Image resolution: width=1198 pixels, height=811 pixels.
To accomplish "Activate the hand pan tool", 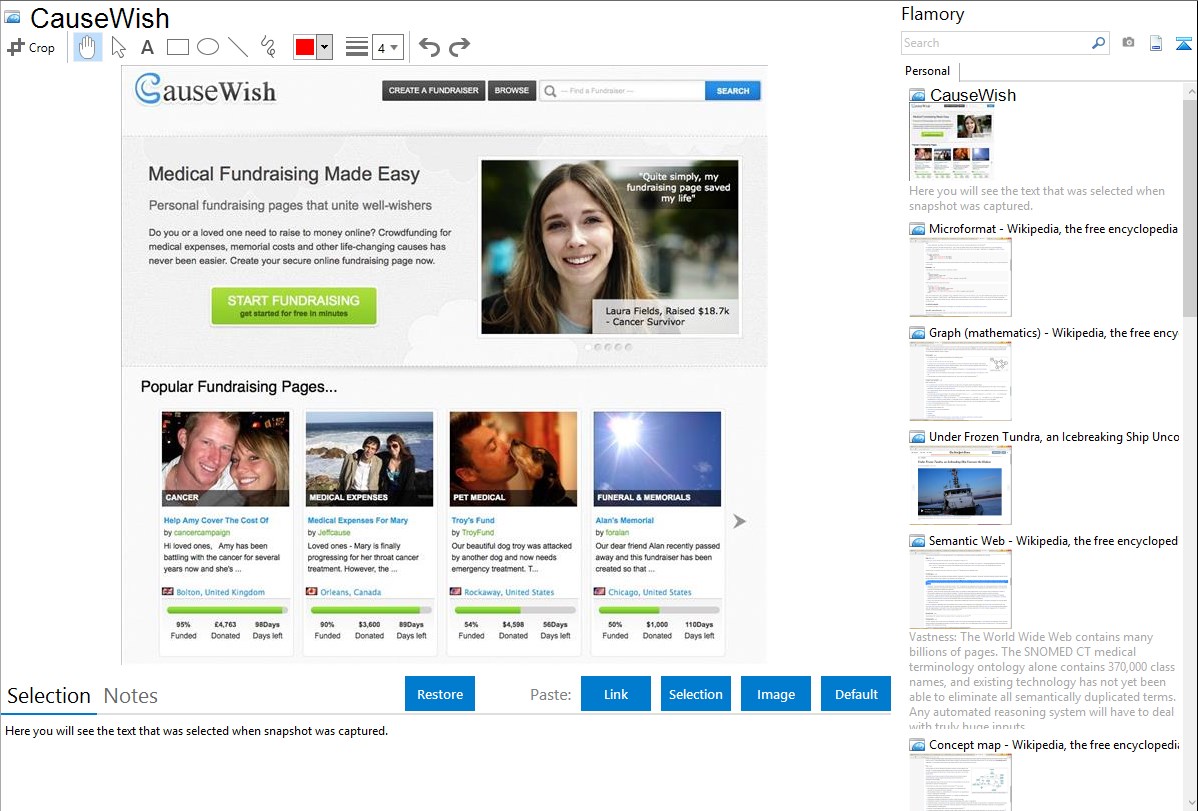I will [x=87, y=47].
